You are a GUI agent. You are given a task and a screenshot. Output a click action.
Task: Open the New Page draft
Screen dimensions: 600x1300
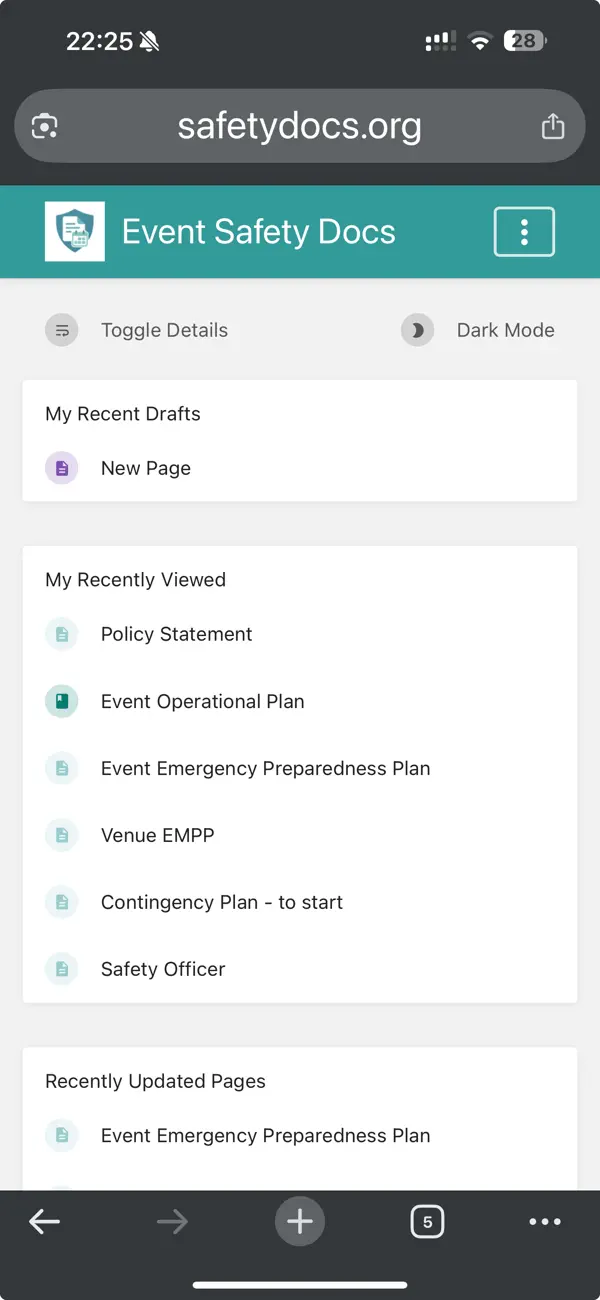pos(146,468)
